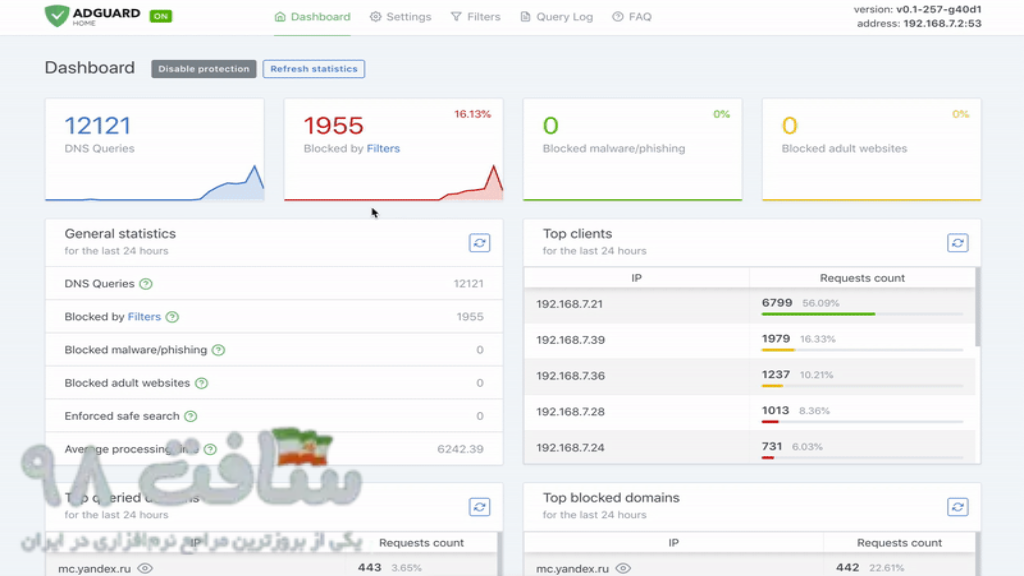Image resolution: width=1024 pixels, height=576 pixels.
Task: Click the help icon beside DNS Queries
Action: pyautogui.click(x=146, y=284)
